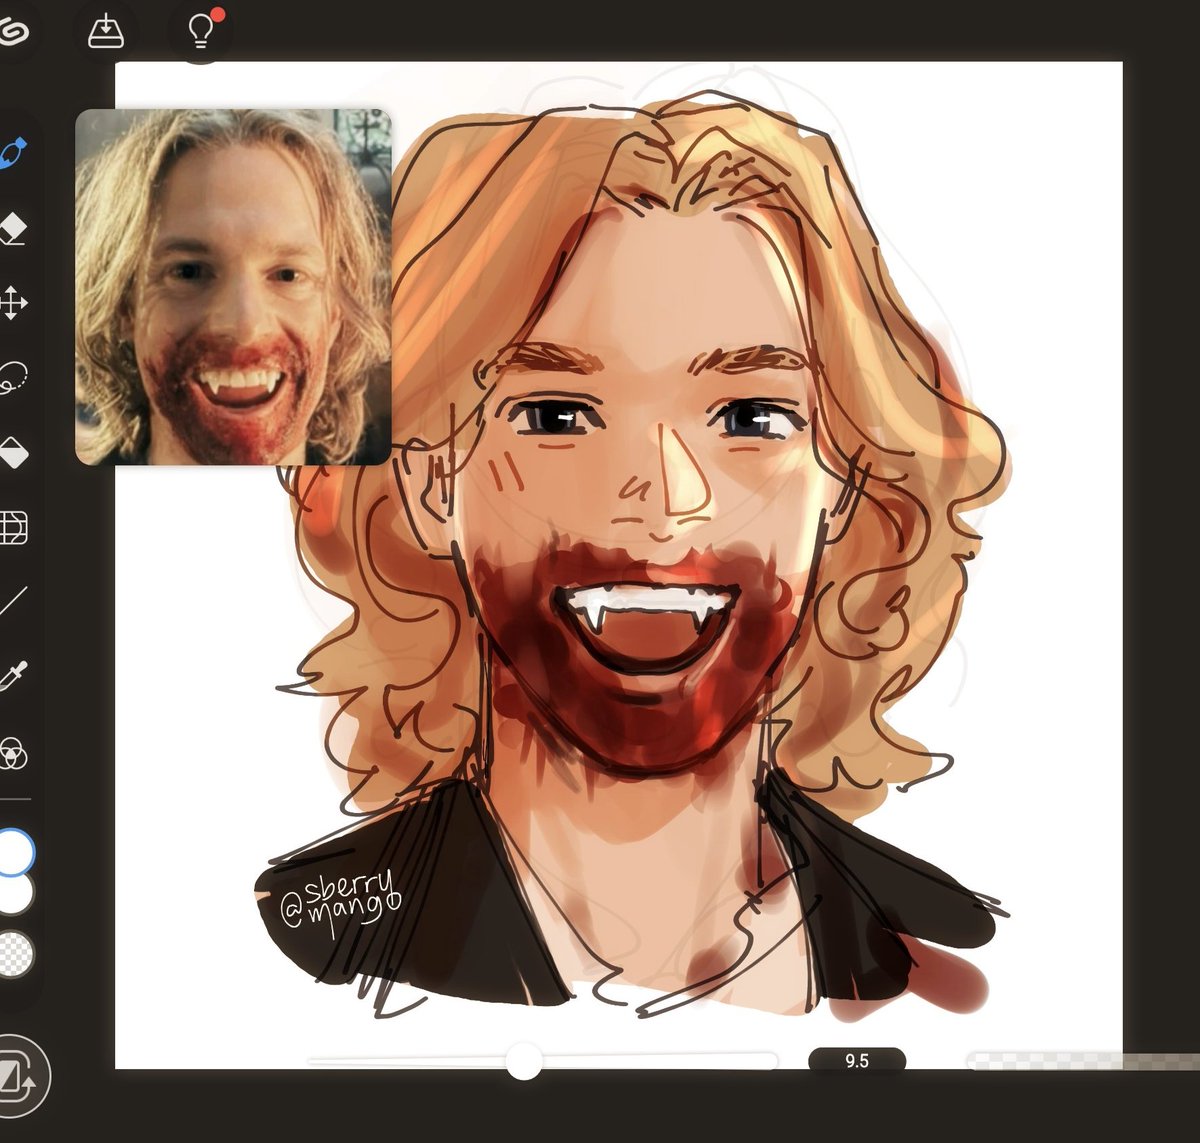
Task: Select the transparent checkerboard swatch
Action: 14,954
